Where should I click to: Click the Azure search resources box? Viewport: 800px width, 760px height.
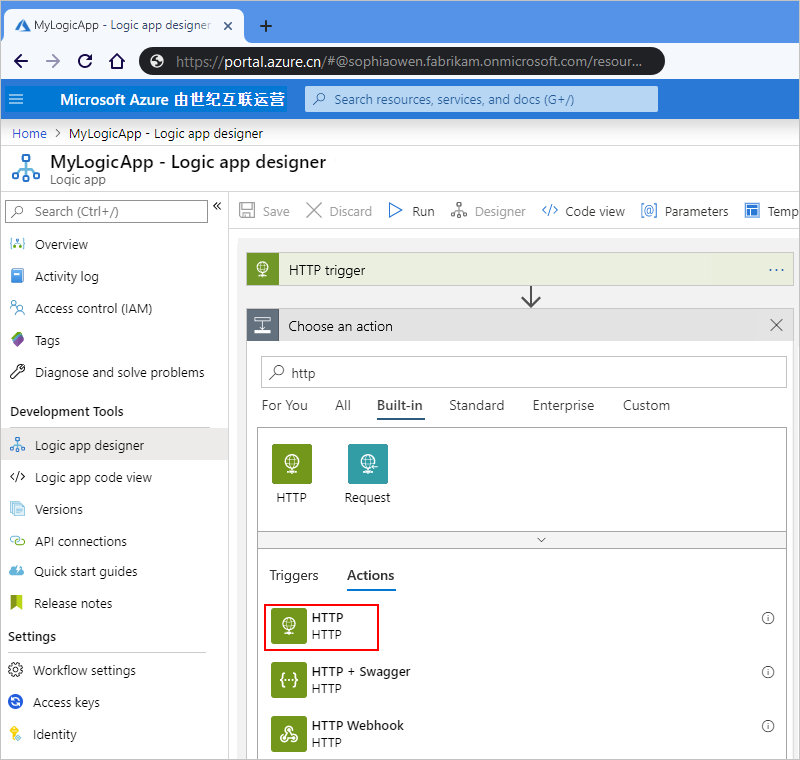click(x=481, y=99)
